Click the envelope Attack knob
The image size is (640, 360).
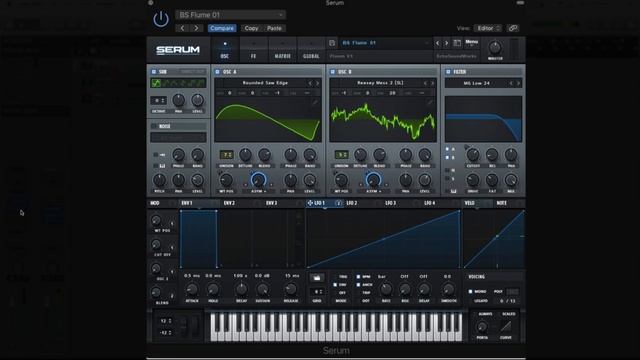[192, 290]
